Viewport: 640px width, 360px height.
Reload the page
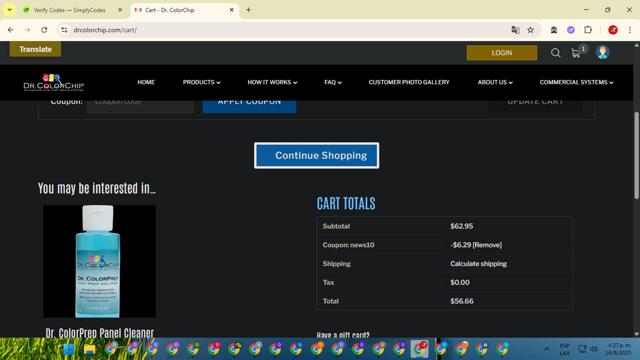[44, 30]
